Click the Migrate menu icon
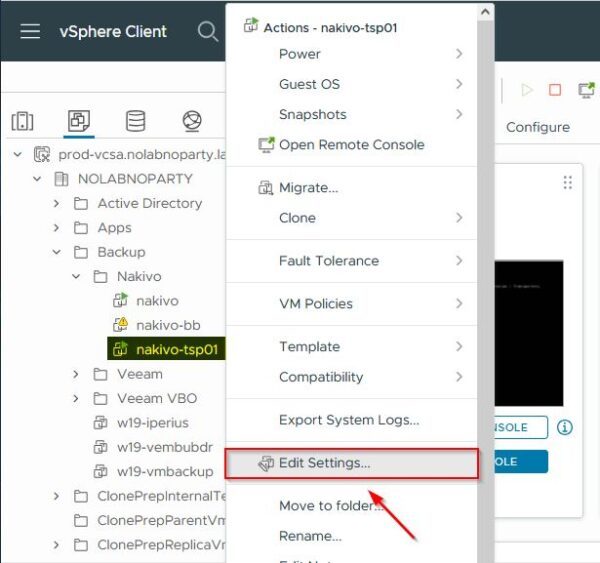This screenshot has height=563, width=600. pyautogui.click(x=266, y=188)
